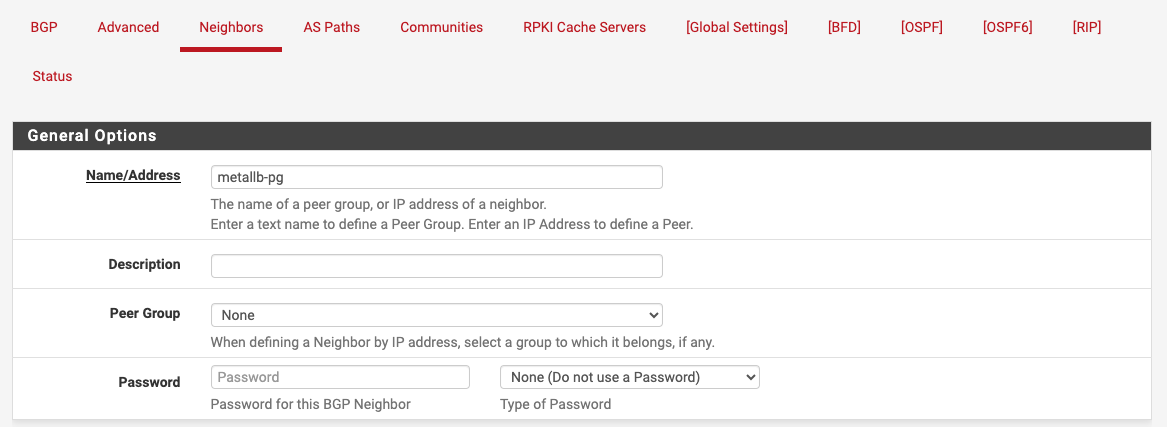The width and height of the screenshot is (1167, 427).
Task: Expand the Peer Group dropdown
Action: [x=436, y=315]
